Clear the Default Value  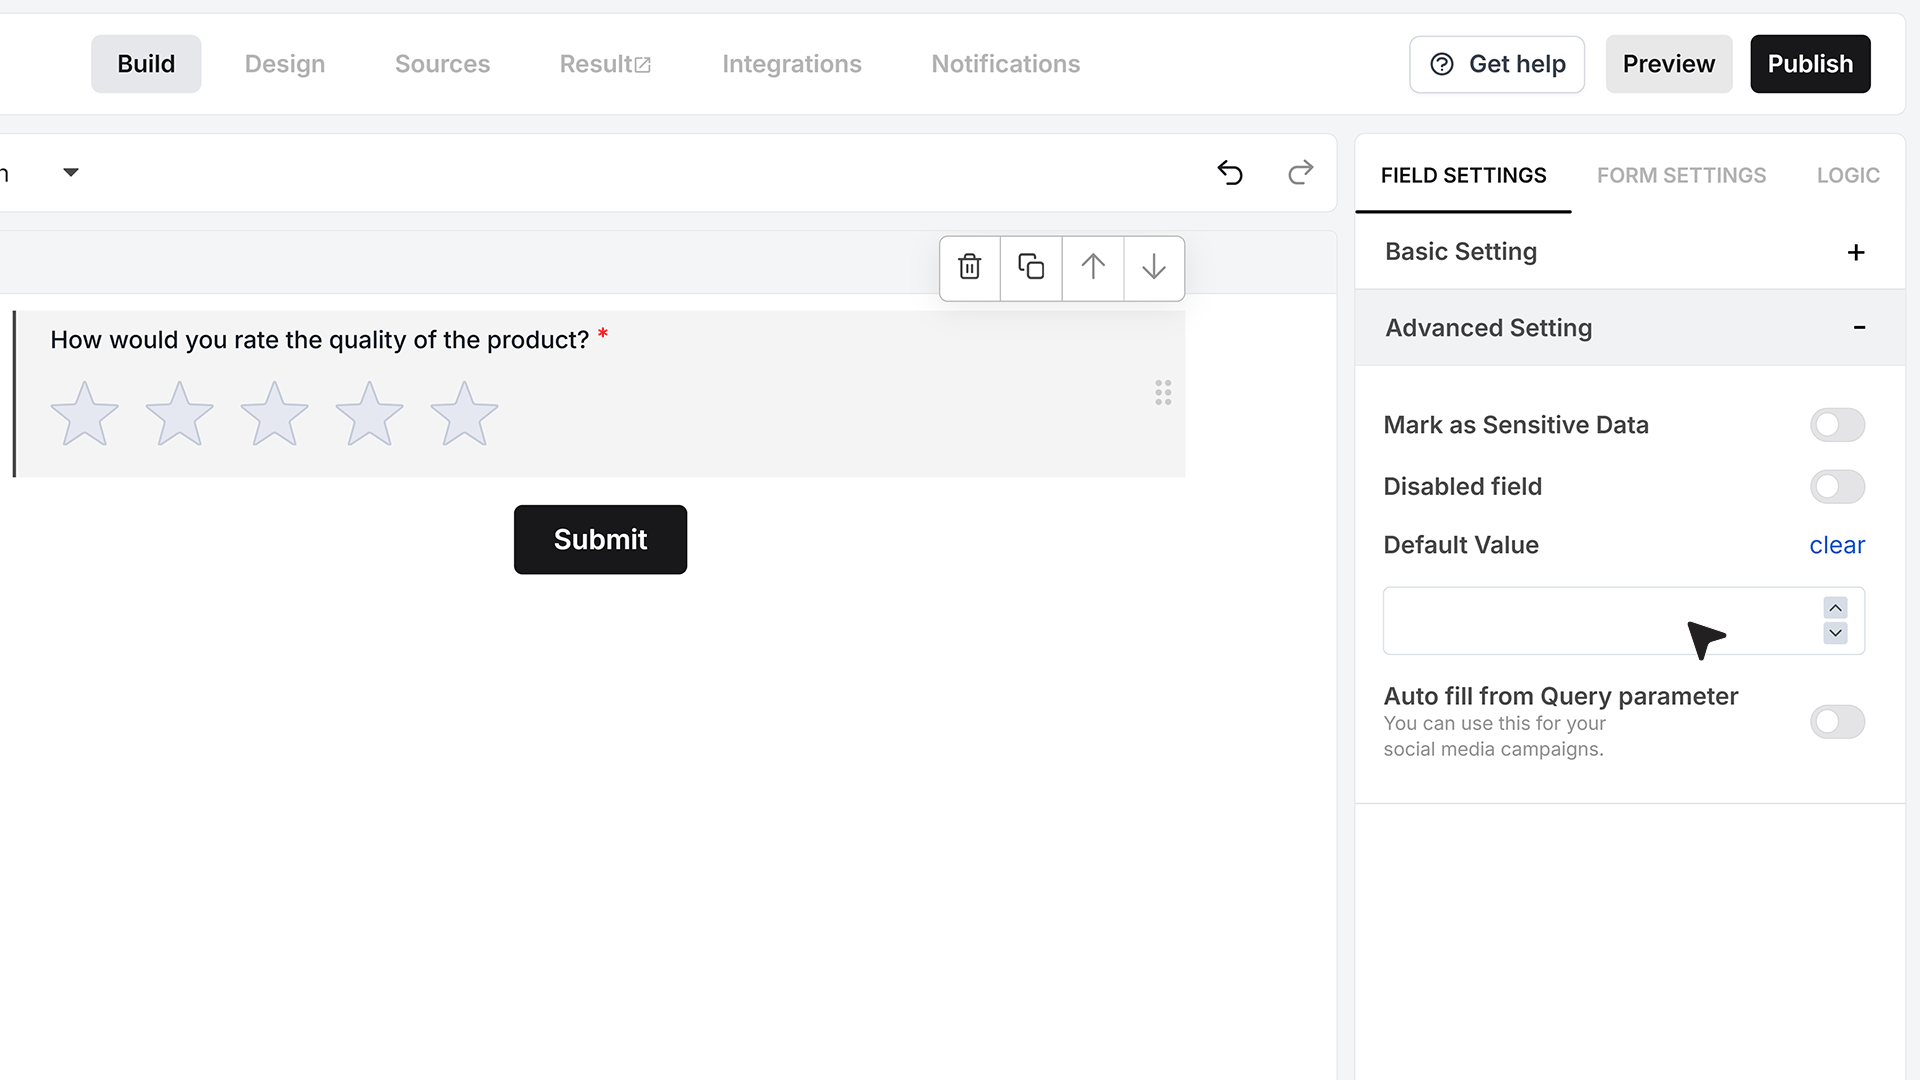coord(1837,545)
